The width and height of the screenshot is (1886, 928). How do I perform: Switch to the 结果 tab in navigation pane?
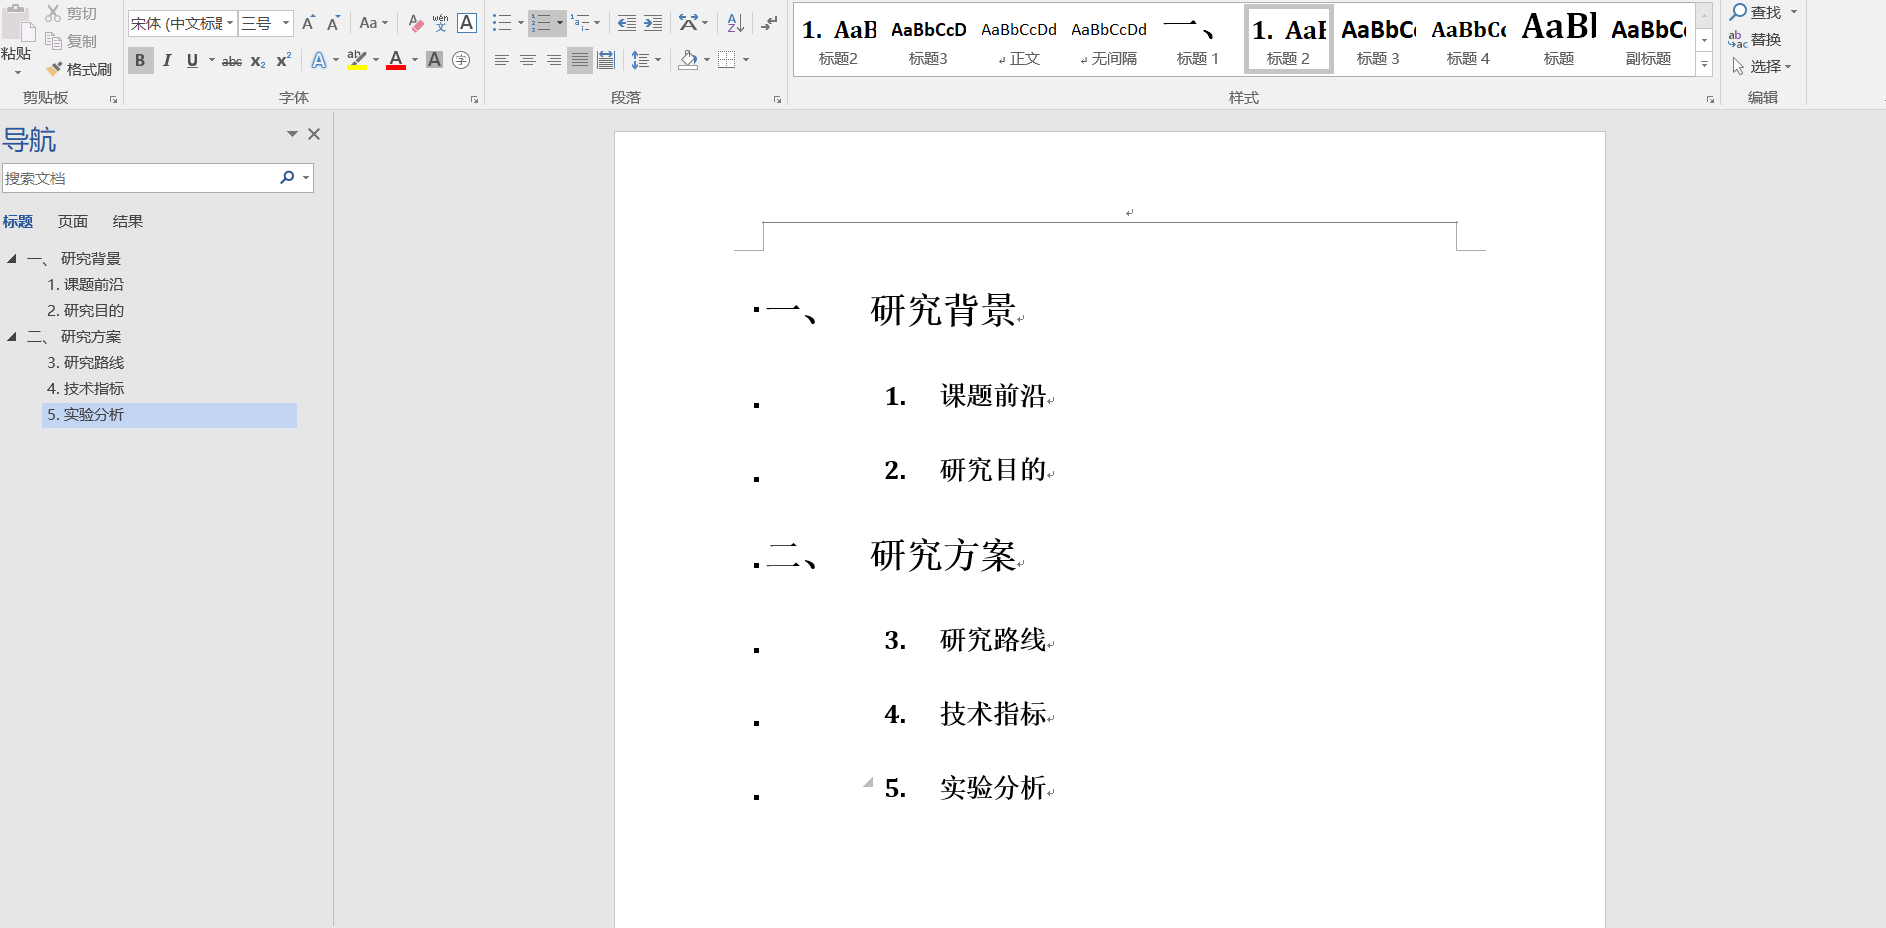point(127,221)
